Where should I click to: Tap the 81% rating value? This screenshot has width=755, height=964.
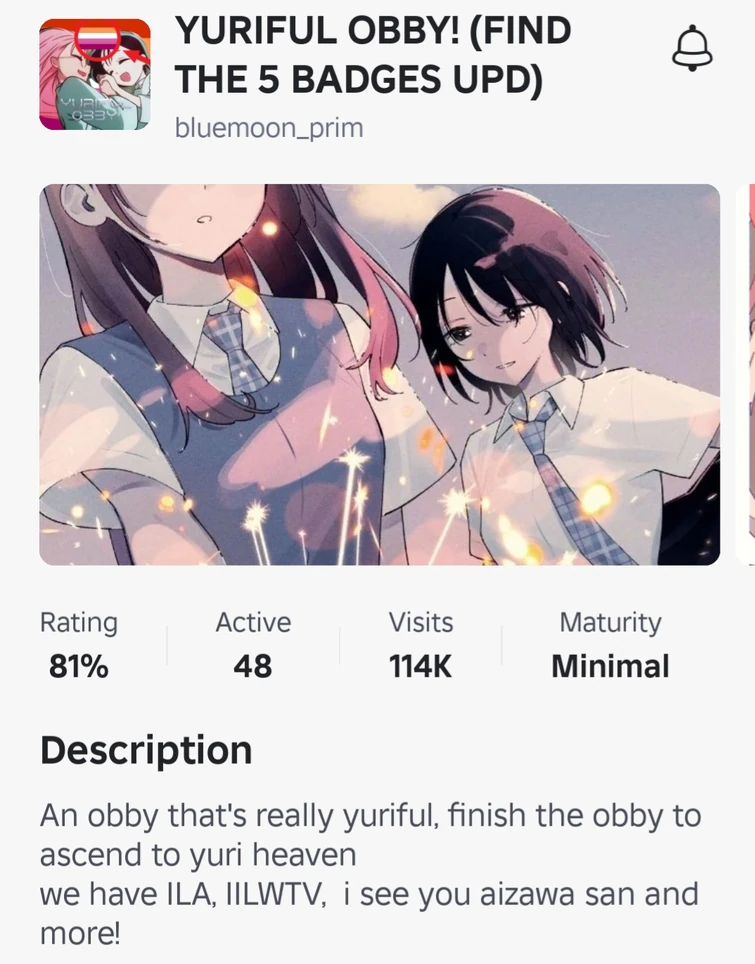[79, 666]
